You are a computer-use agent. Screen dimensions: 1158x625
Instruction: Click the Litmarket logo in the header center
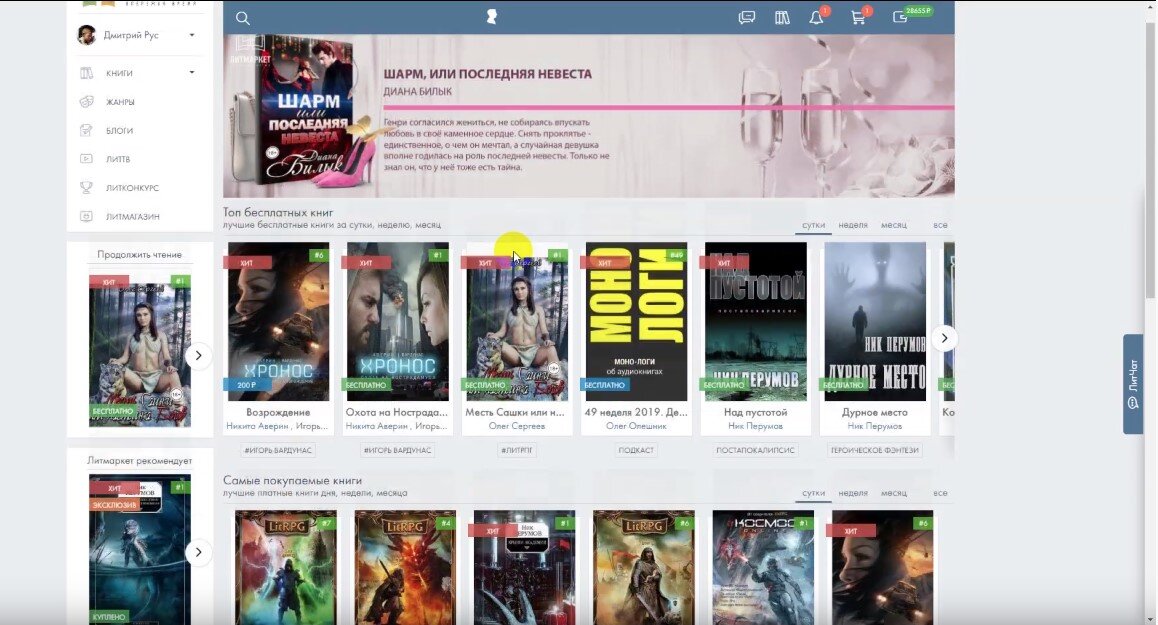pyautogui.click(x=491, y=17)
